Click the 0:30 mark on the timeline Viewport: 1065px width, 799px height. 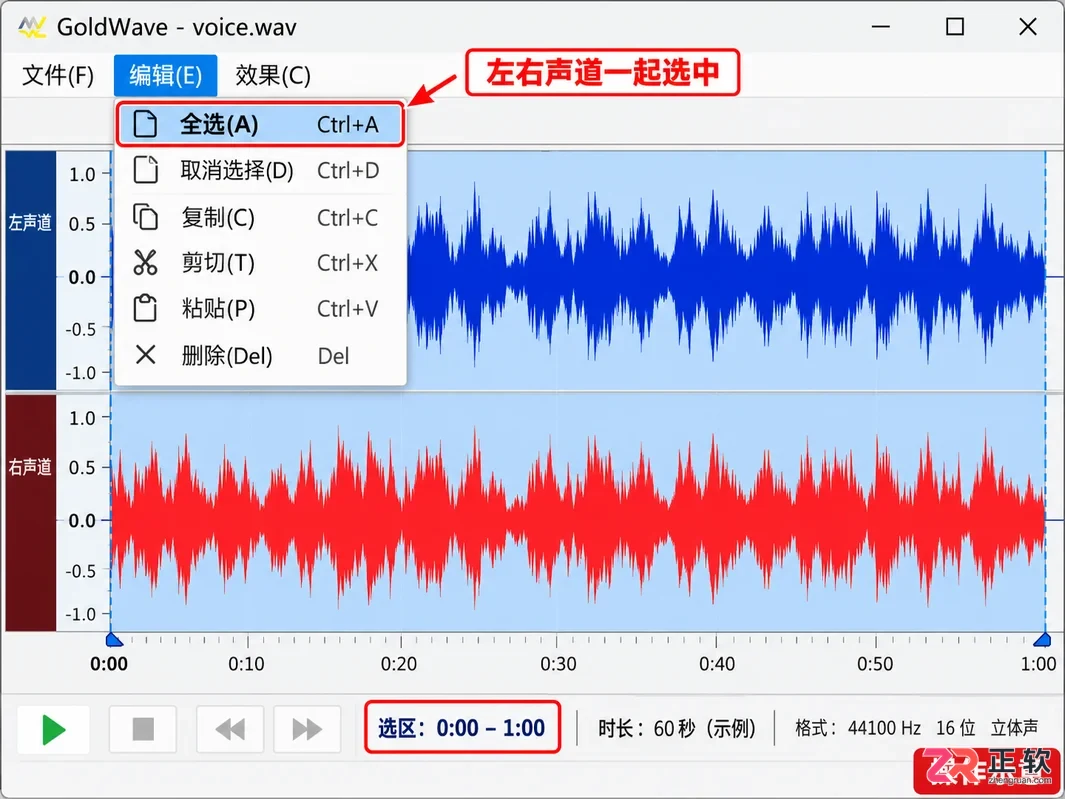(x=558, y=664)
